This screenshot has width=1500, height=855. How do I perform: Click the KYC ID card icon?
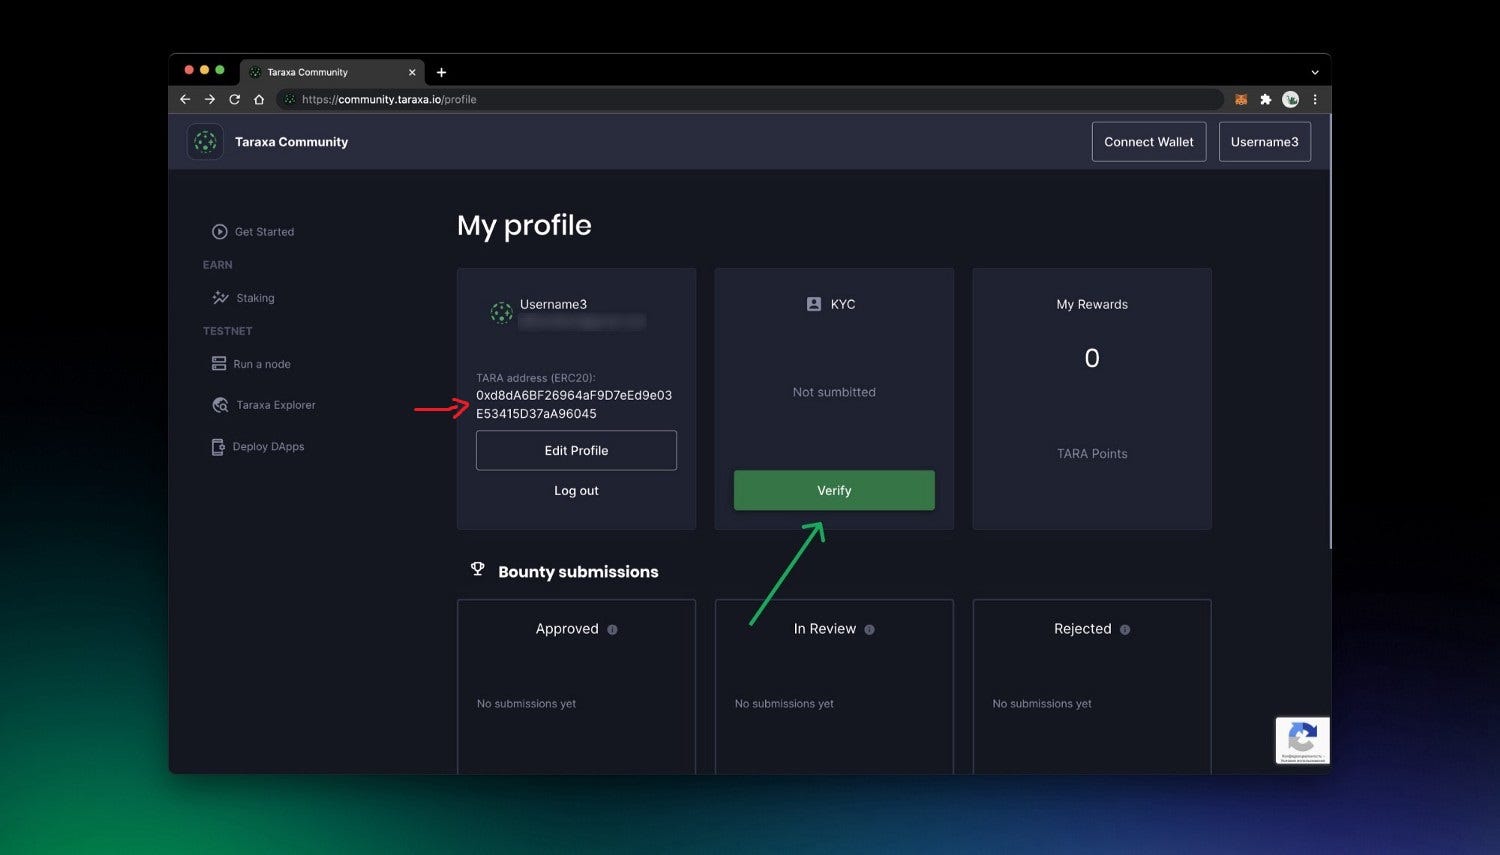[x=814, y=304]
